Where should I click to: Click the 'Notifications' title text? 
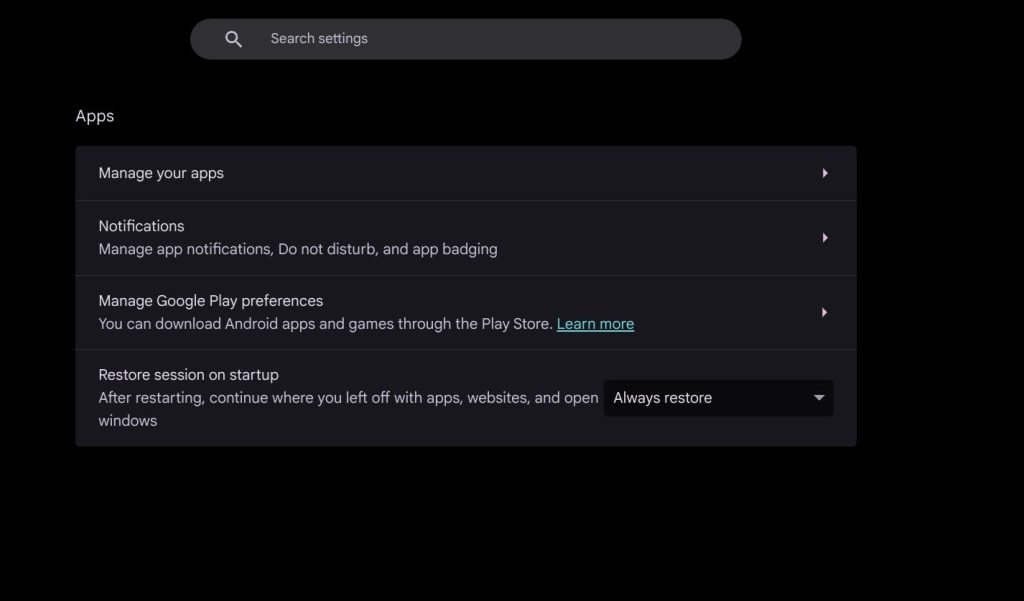[141, 226]
